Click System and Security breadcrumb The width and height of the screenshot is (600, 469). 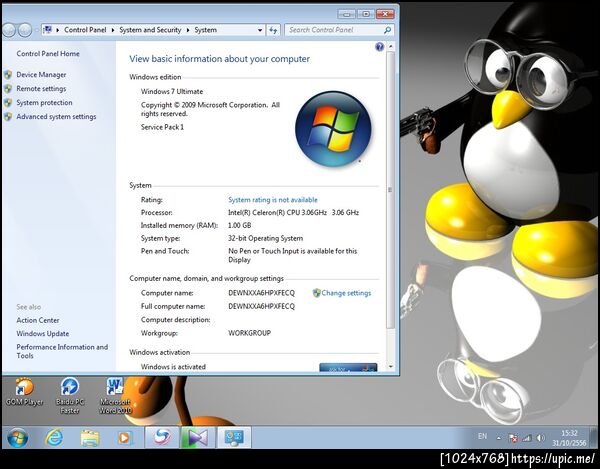[150, 30]
